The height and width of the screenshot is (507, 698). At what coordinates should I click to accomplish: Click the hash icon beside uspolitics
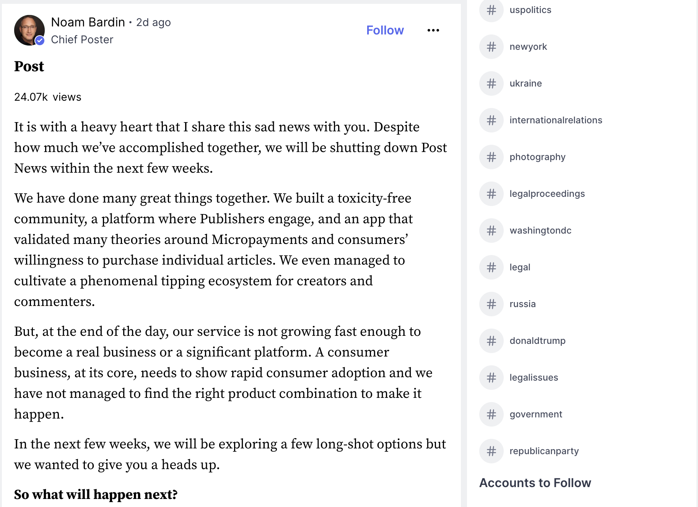point(491,10)
